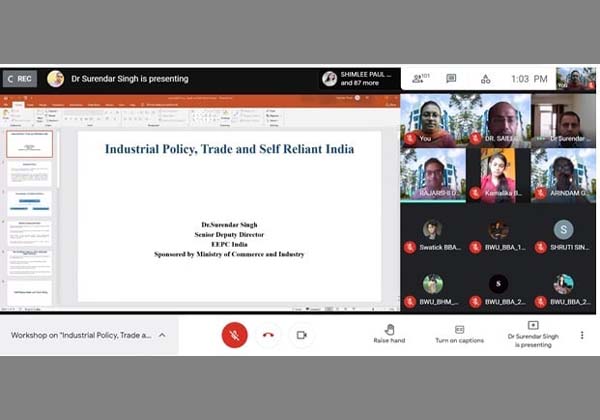The width and height of the screenshot is (600, 420).
Task: Select the fifth slide thumbnail in PowerPoint
Action: [29, 263]
